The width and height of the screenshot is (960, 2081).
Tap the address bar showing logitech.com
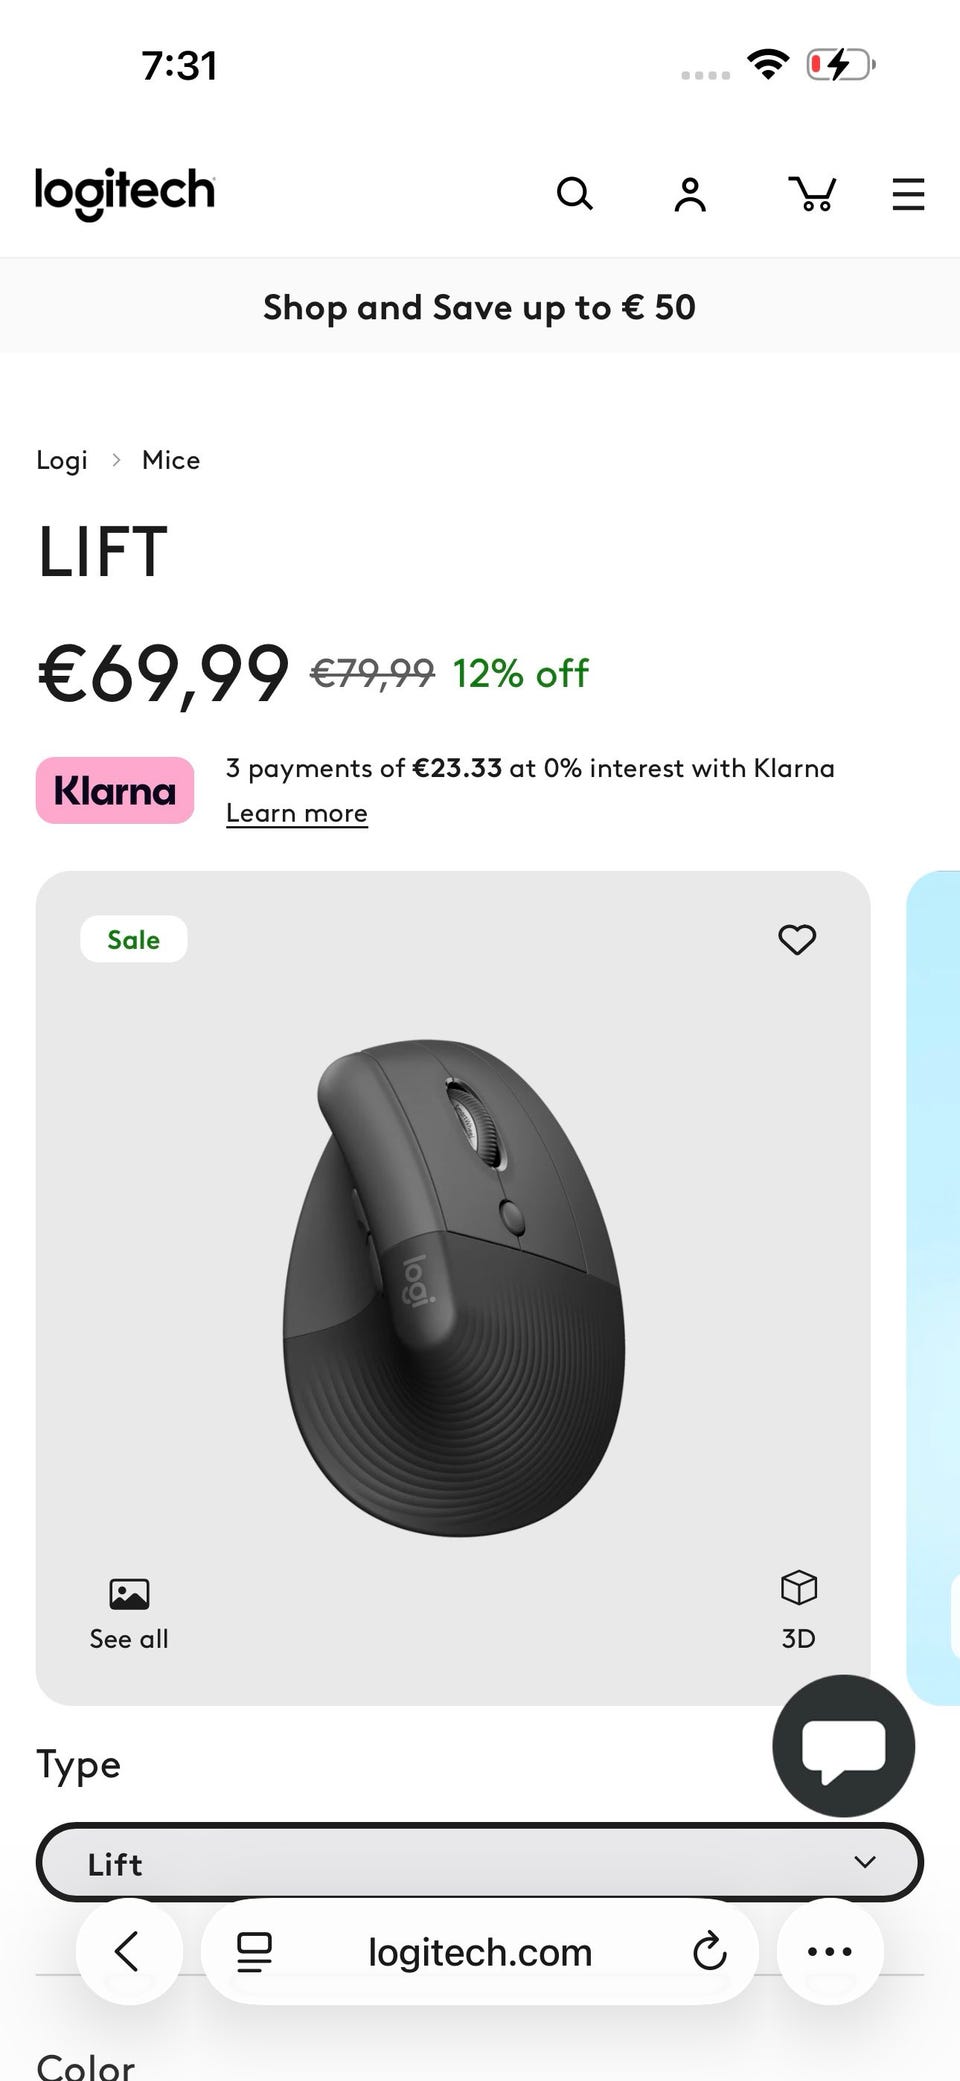[480, 1951]
